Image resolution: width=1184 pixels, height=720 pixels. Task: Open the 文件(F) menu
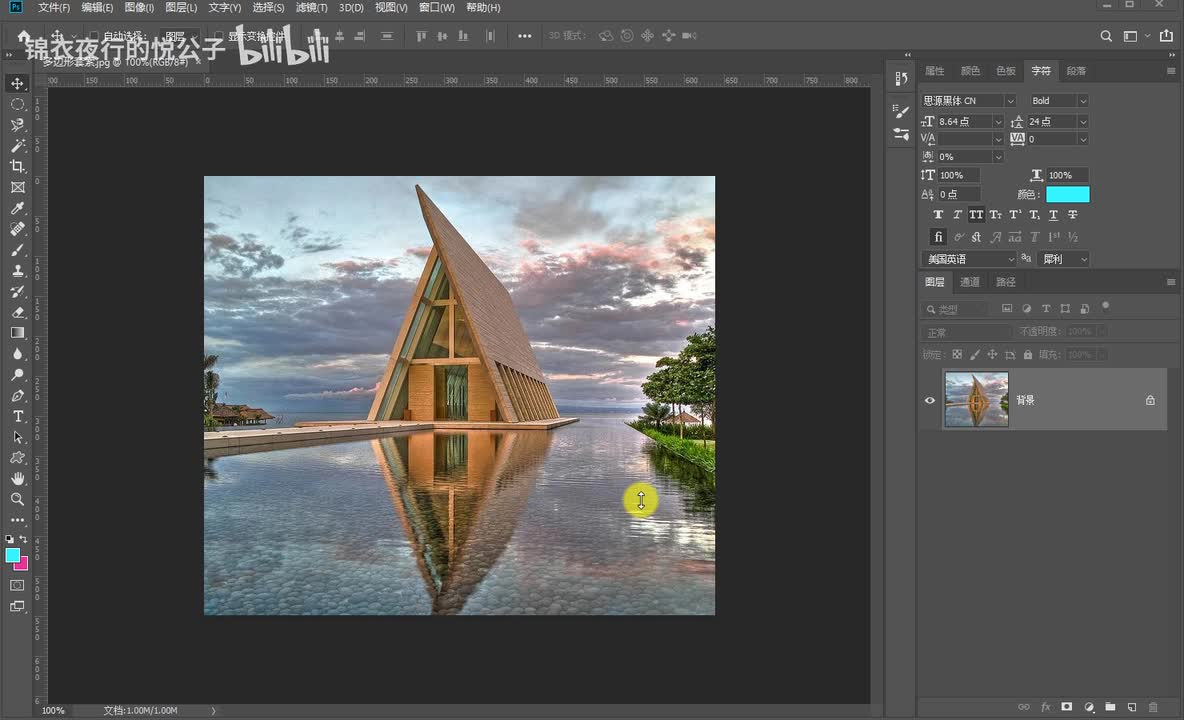point(54,8)
